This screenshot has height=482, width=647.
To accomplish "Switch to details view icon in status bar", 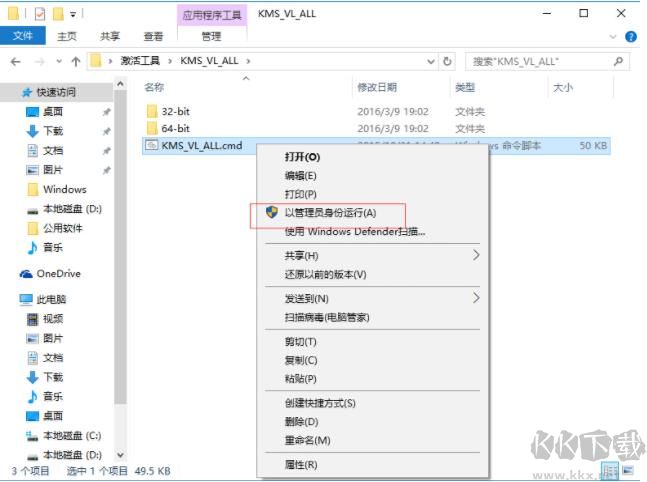I will pyautogui.click(x=610, y=470).
